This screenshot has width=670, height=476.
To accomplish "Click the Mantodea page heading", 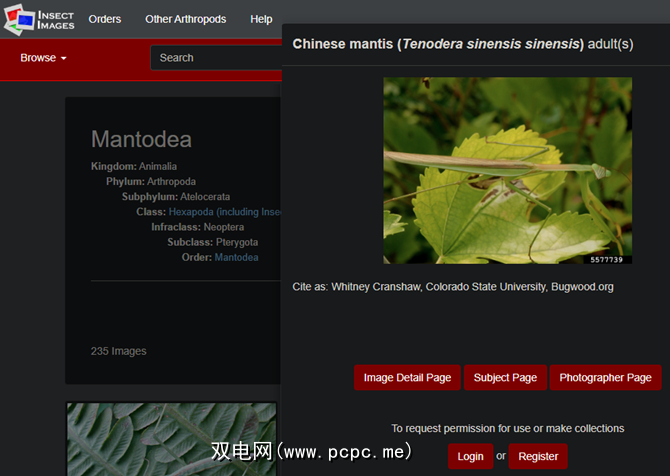I will coord(141,139).
